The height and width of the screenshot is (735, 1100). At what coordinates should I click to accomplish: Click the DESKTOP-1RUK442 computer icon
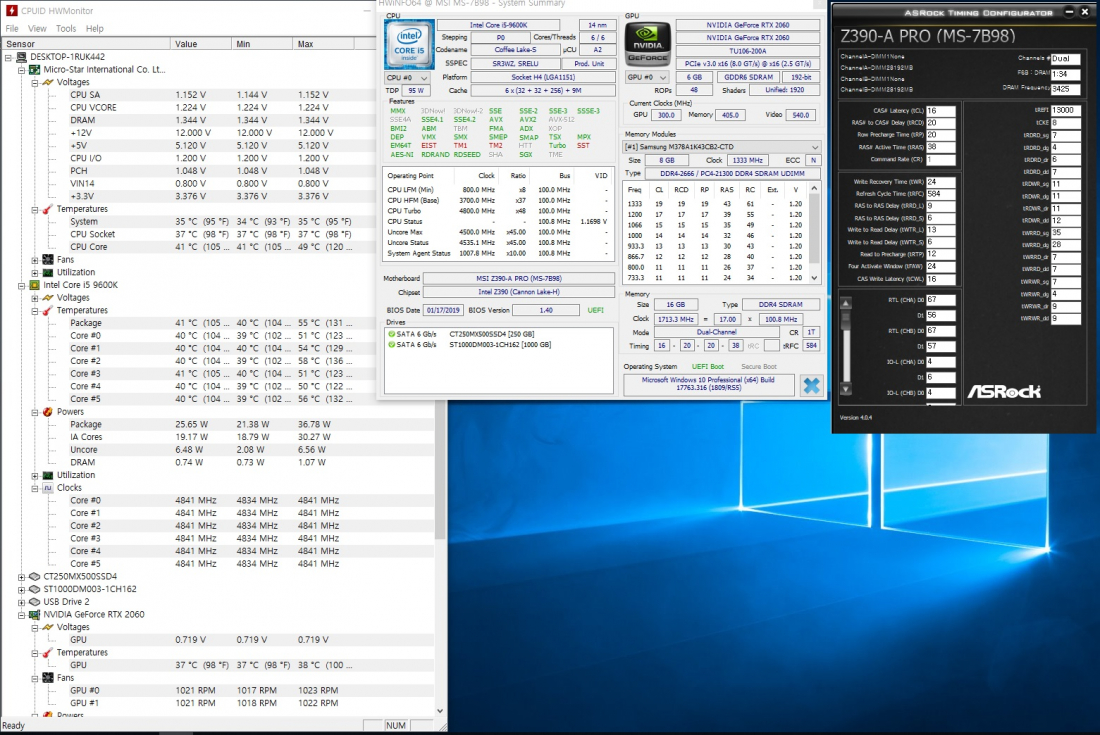point(21,57)
